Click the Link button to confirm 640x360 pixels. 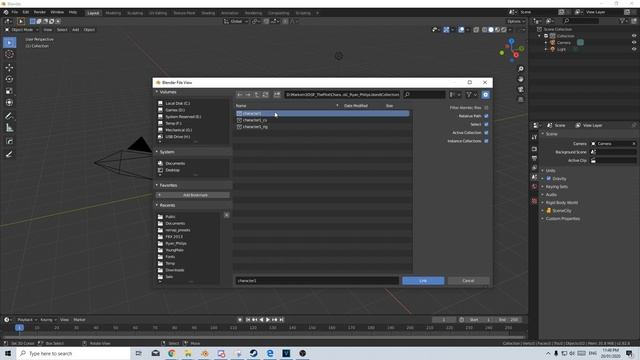click(x=423, y=281)
